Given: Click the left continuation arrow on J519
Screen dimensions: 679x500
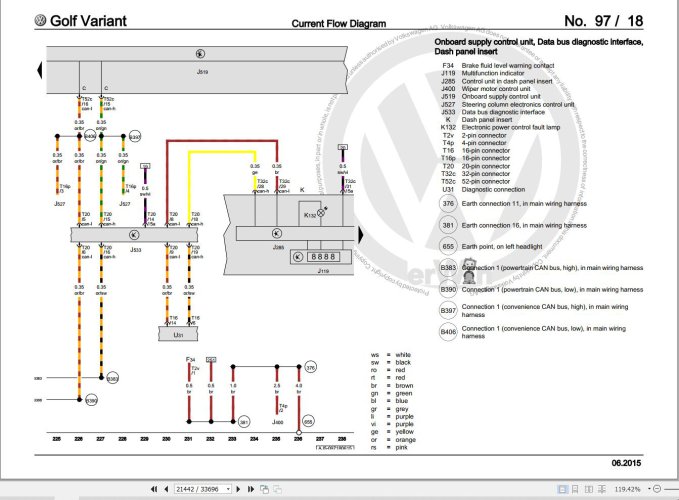Looking at the screenshot, I should 39,71.
